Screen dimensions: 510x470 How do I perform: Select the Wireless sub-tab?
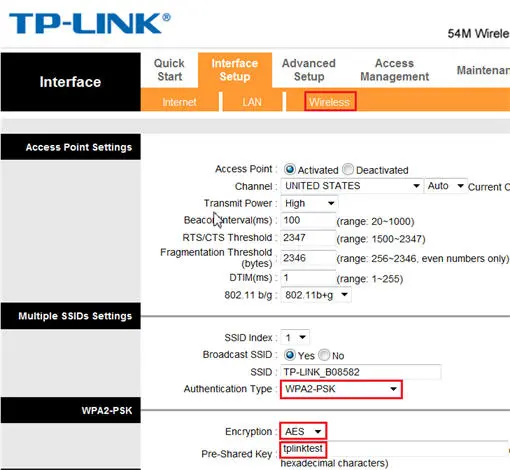[x=330, y=101]
